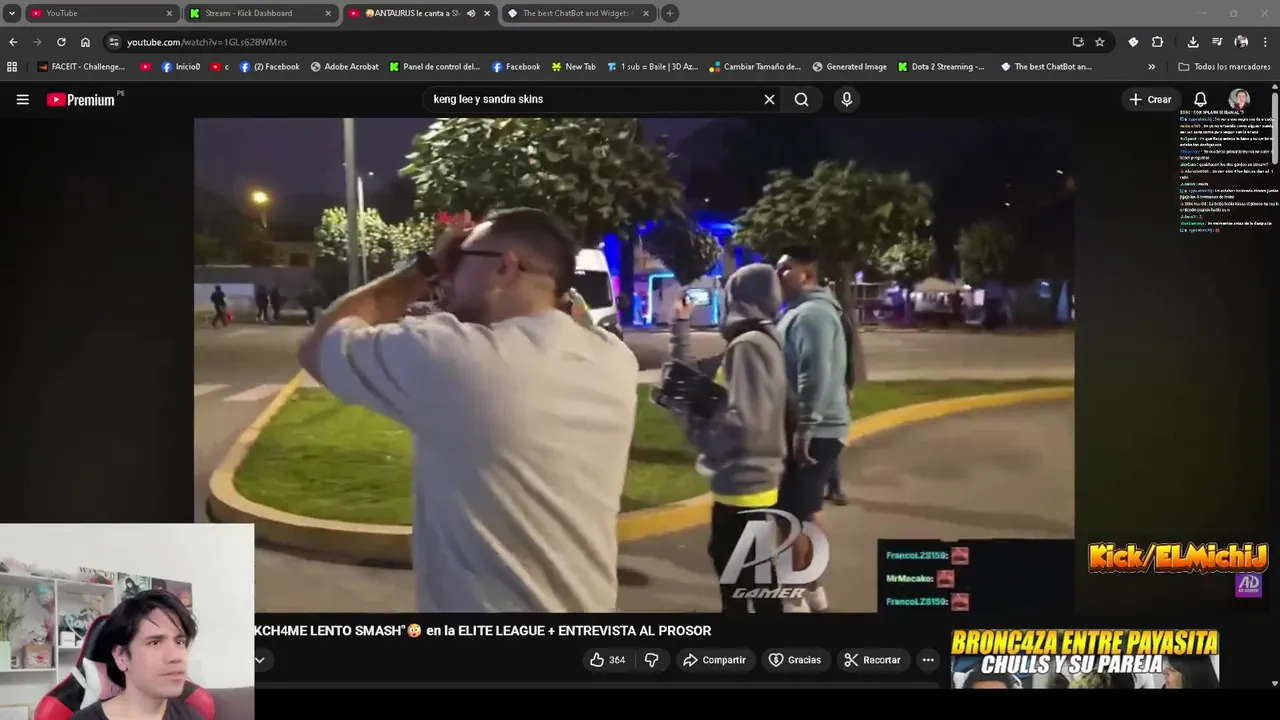Bookmark this page with the star

coord(1100,42)
